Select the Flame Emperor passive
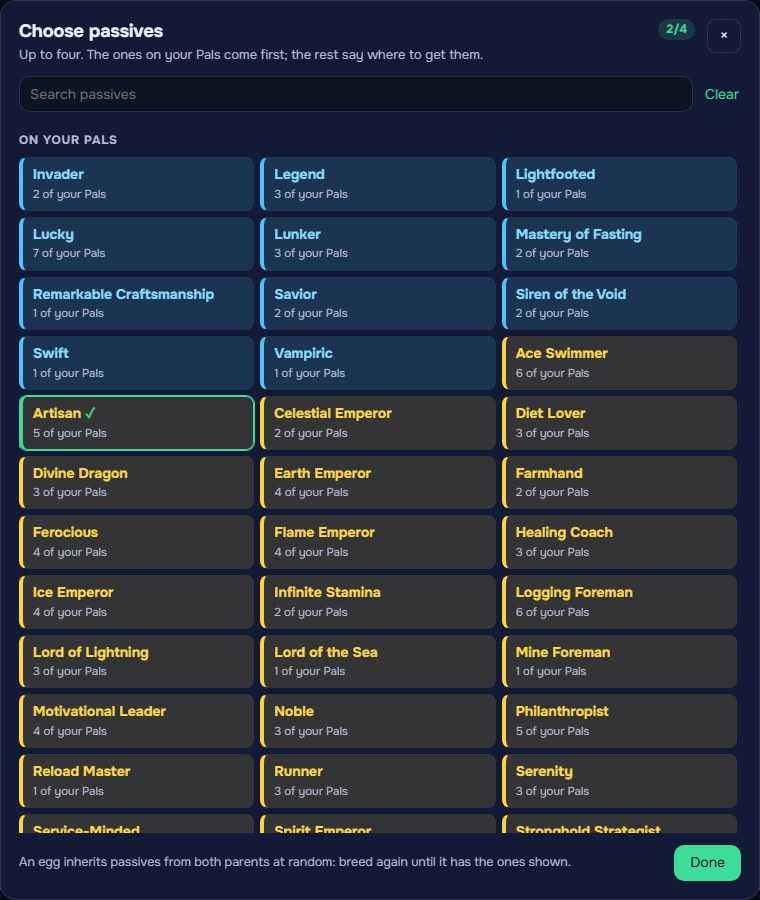Viewport: 760px width, 900px height. [378, 542]
